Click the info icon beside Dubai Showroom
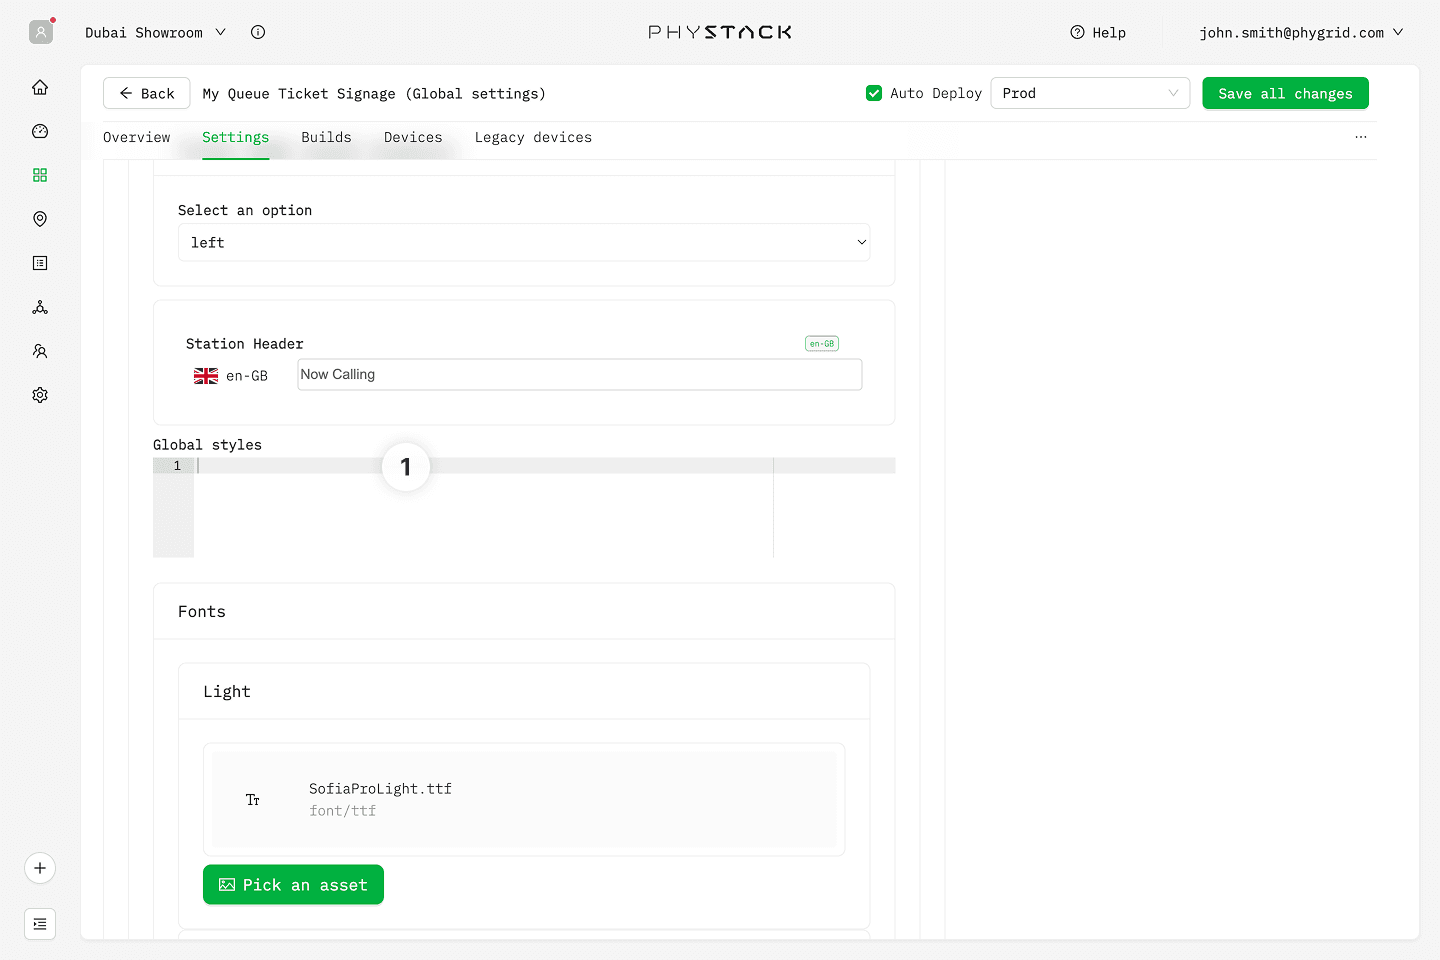Image resolution: width=1440 pixels, height=960 pixels. 258,32
